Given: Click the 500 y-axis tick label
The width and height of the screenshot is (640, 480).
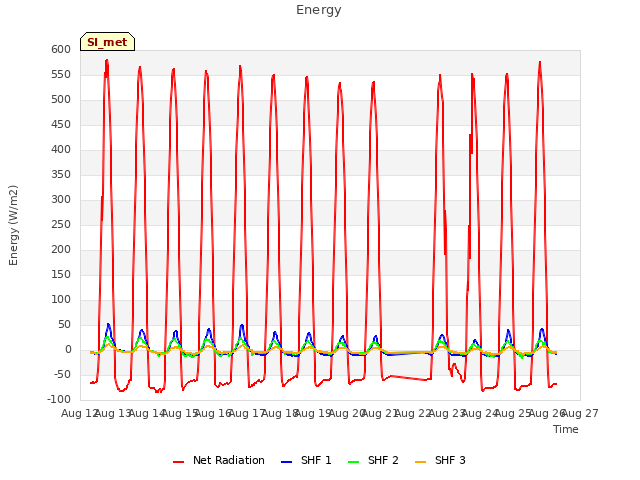Looking at the screenshot, I should 61,100.
